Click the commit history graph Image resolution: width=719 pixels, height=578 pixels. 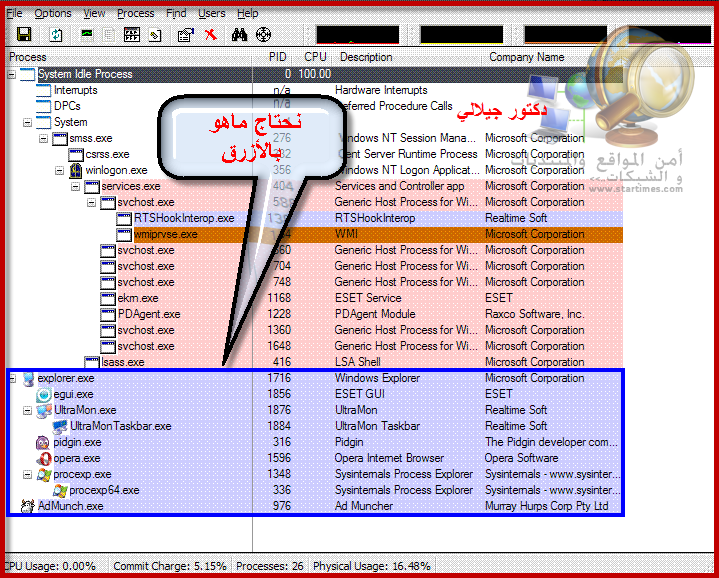click(x=462, y=35)
